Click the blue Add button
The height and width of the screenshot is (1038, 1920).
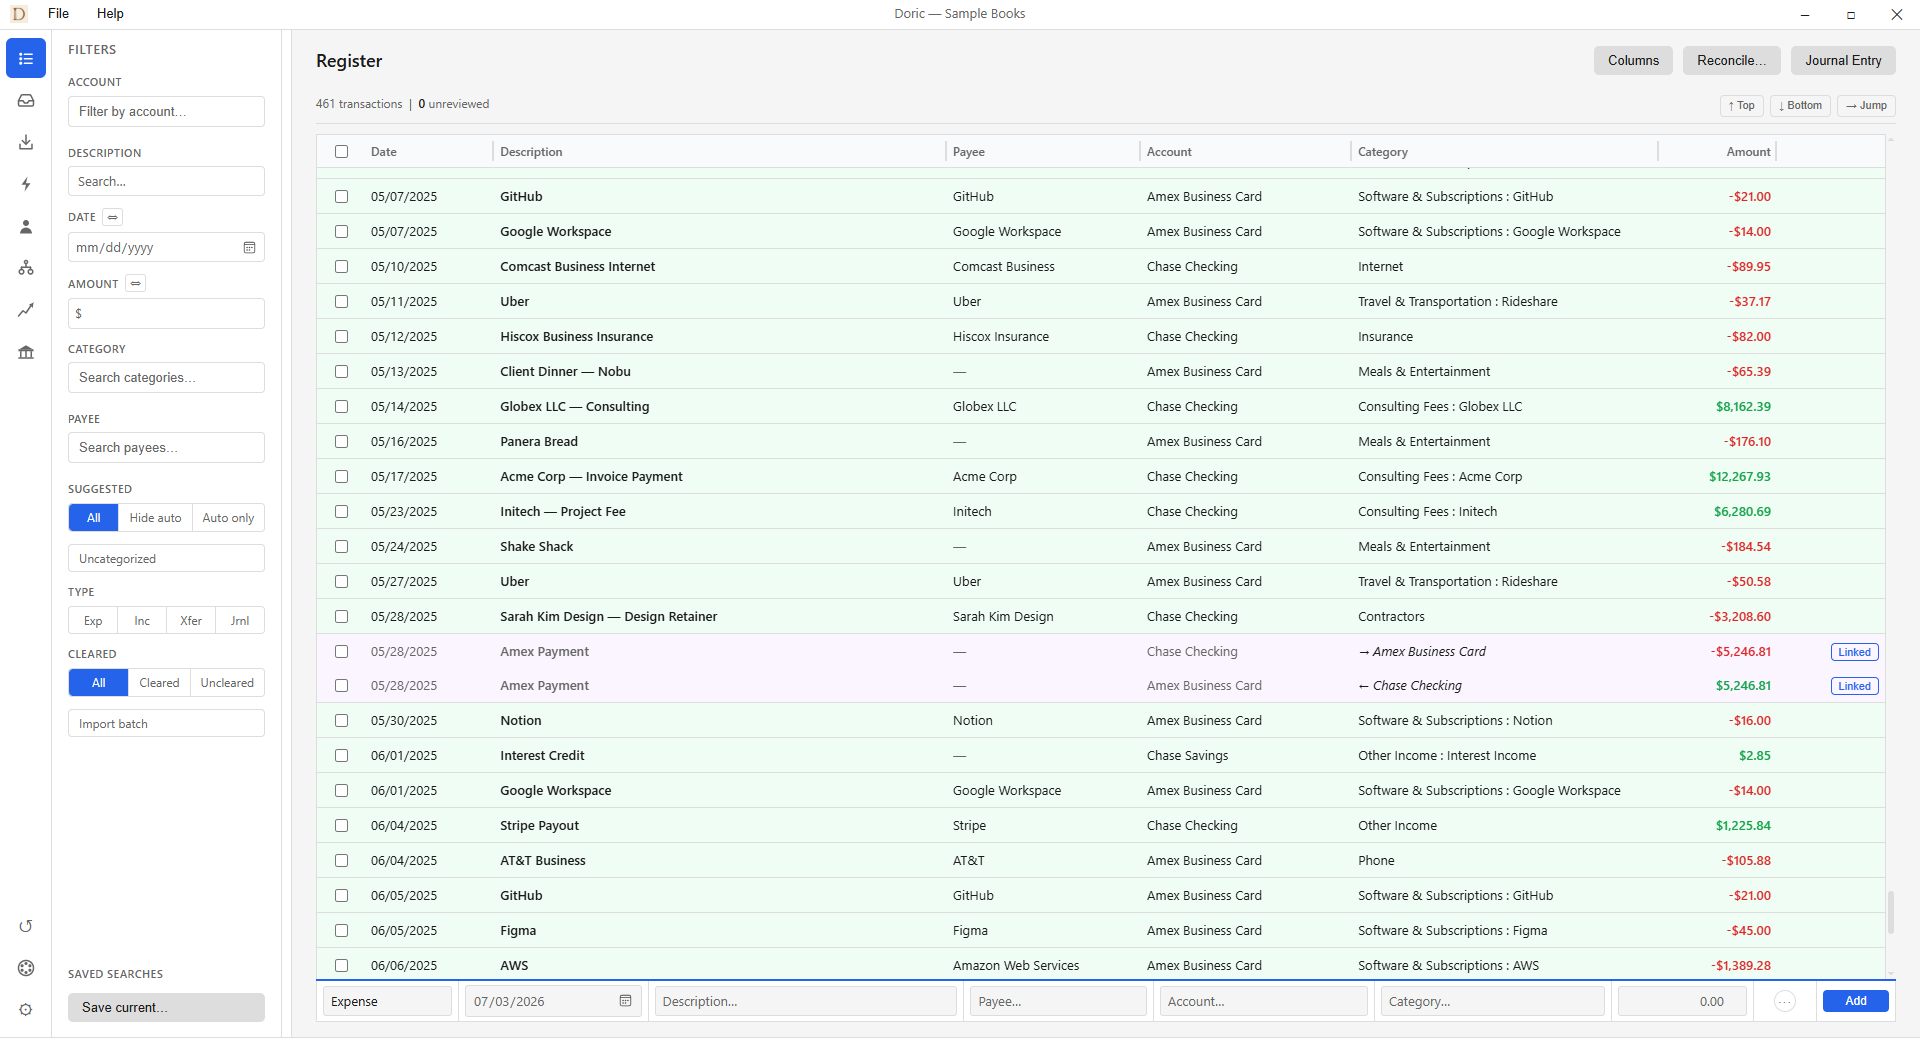click(1855, 1001)
